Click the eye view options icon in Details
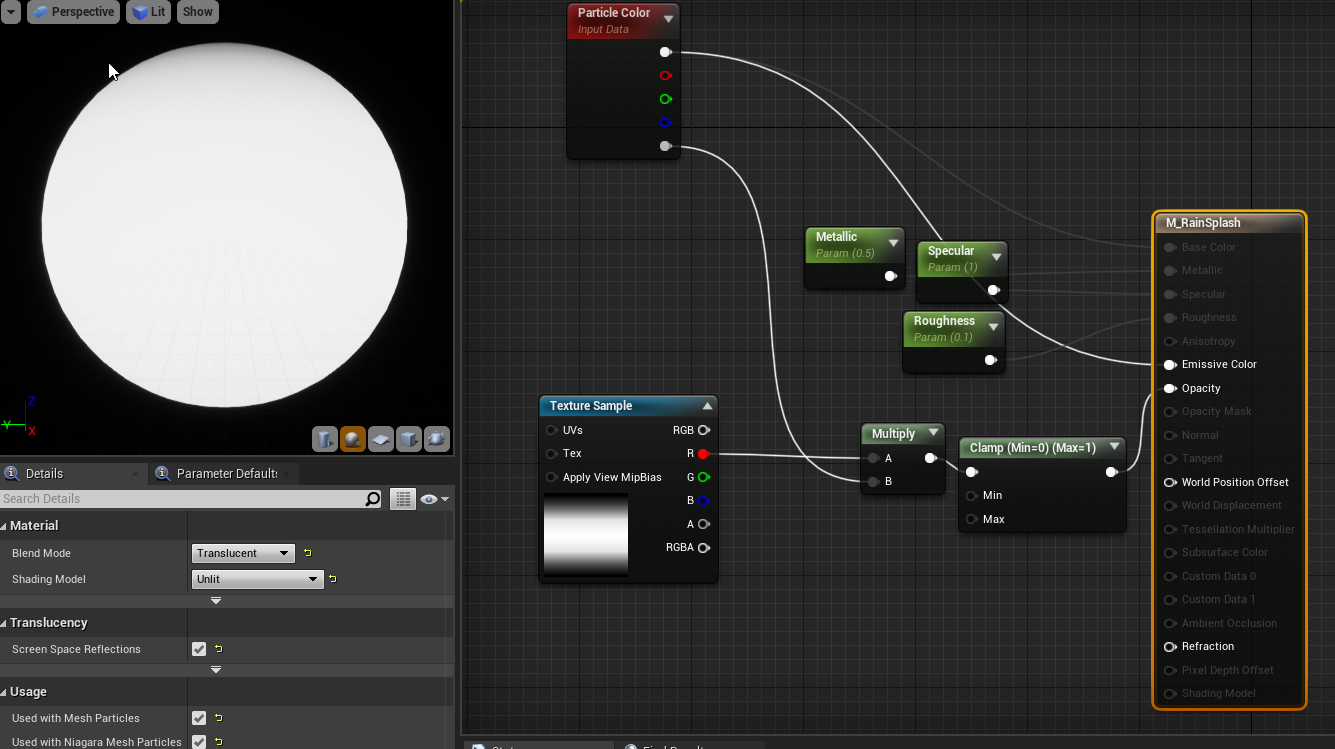Image resolution: width=1335 pixels, height=749 pixels. [429, 499]
